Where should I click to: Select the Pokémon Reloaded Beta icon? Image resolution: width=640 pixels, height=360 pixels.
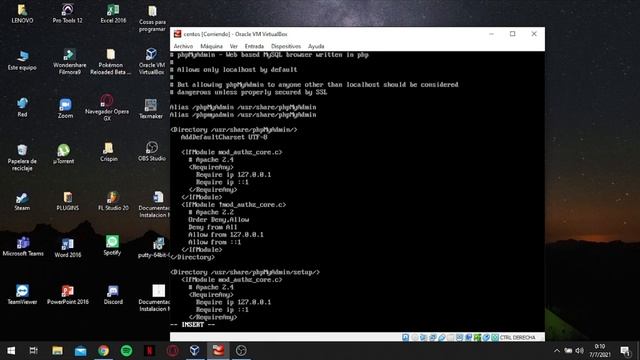(111, 62)
